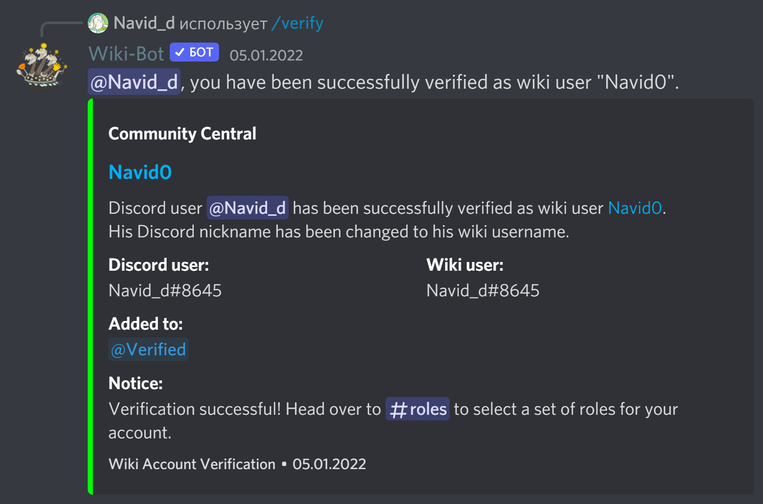This screenshot has height=504, width=763.
Task: Click @Navid_d mention inside embed description
Action: [x=248, y=208]
